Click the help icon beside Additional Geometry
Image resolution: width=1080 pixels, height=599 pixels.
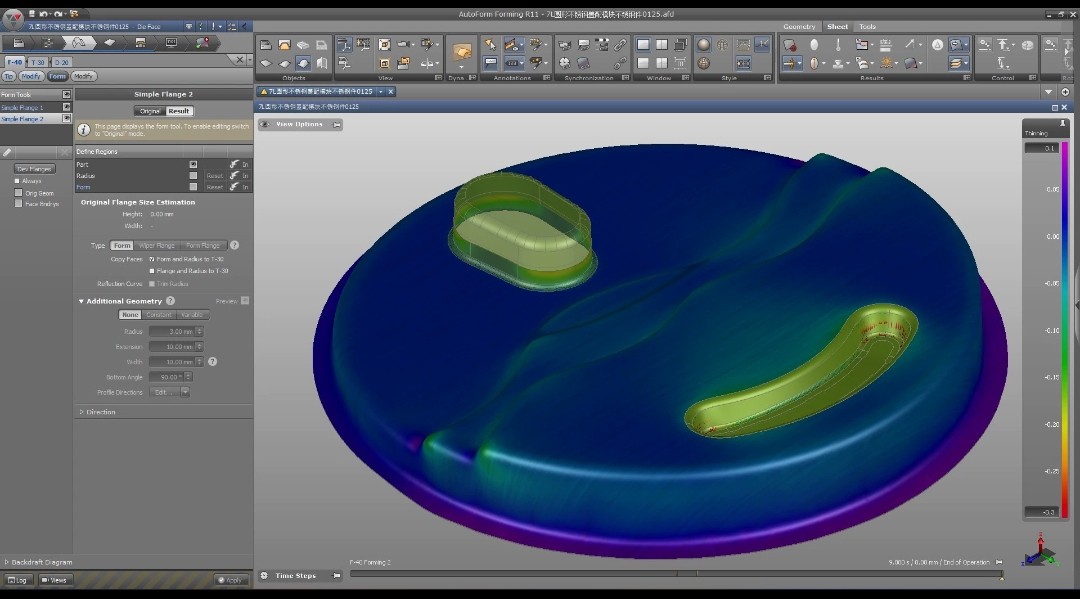click(x=170, y=301)
